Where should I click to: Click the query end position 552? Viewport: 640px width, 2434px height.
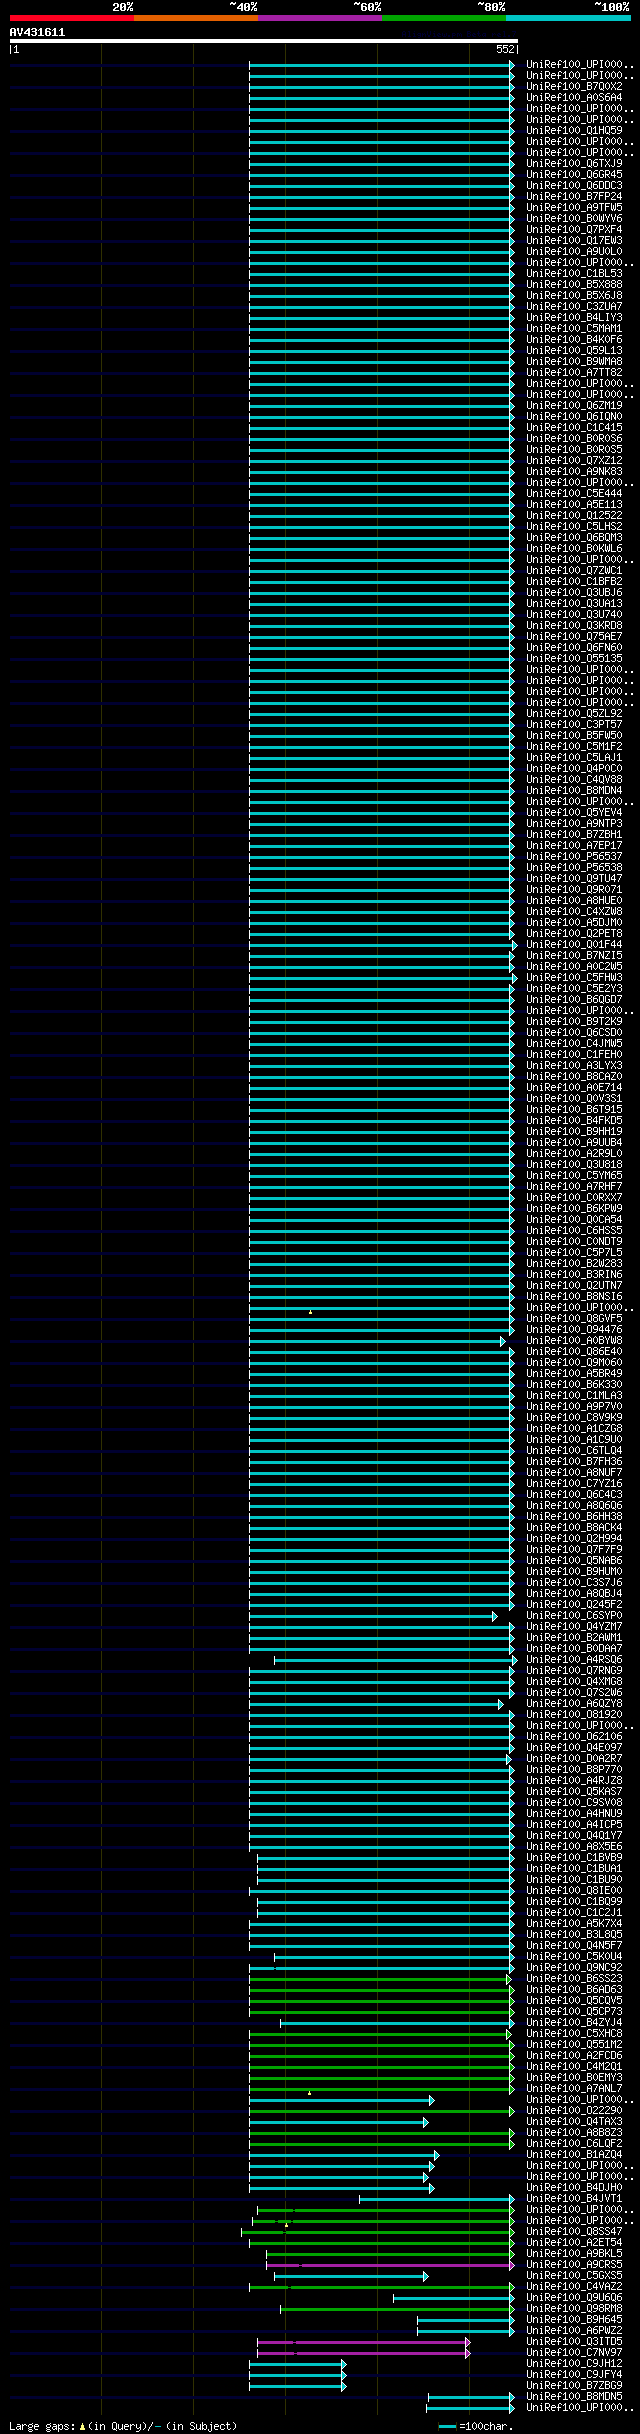(505, 49)
